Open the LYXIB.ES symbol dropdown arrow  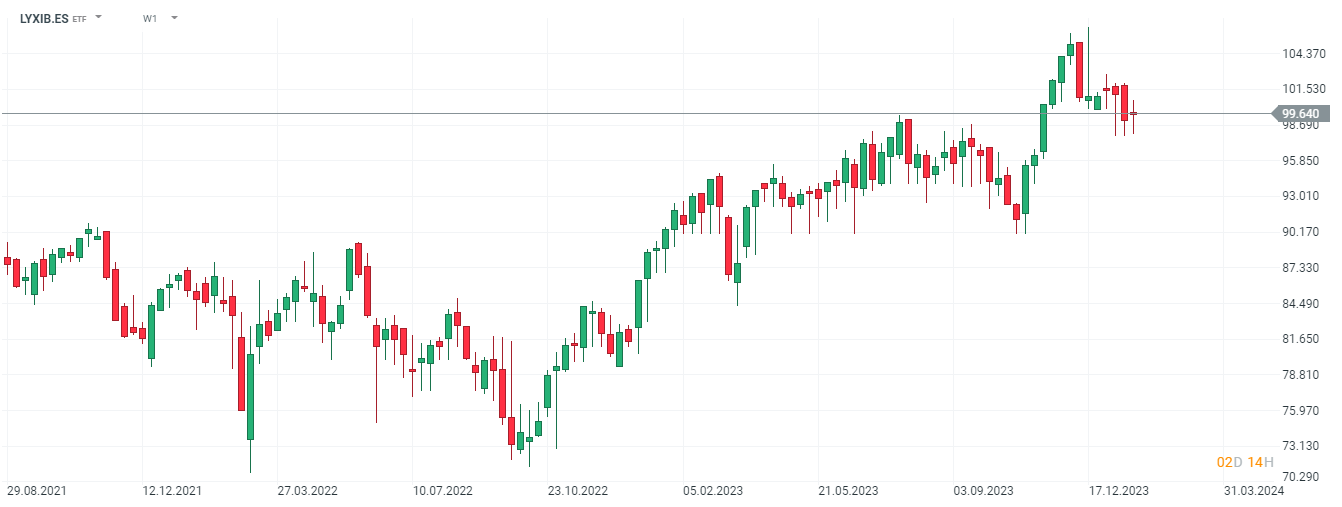(99, 18)
